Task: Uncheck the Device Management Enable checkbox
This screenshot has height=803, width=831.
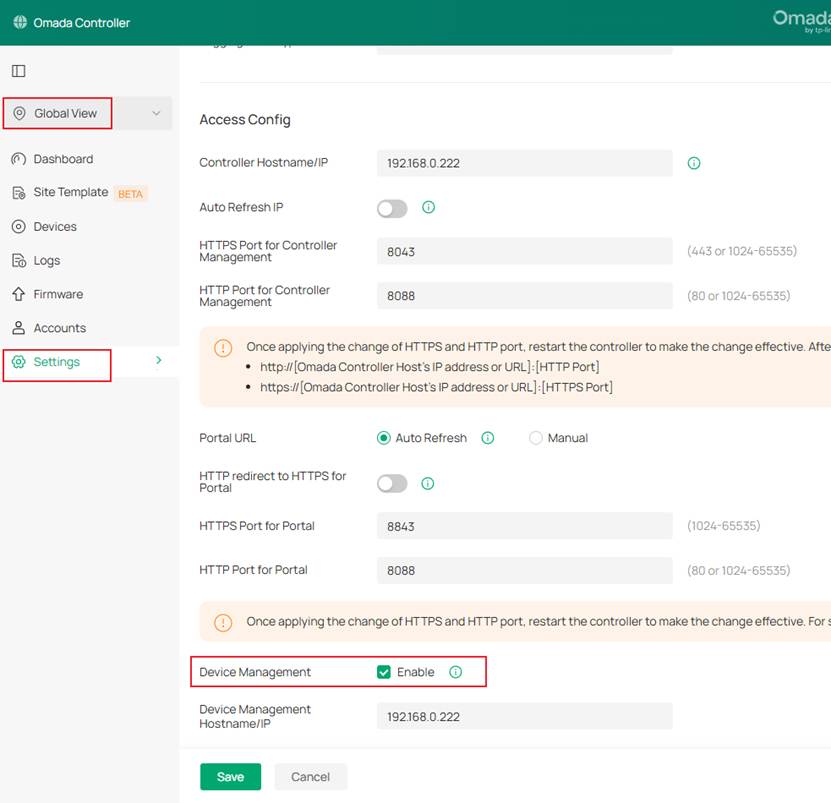Action: click(384, 672)
